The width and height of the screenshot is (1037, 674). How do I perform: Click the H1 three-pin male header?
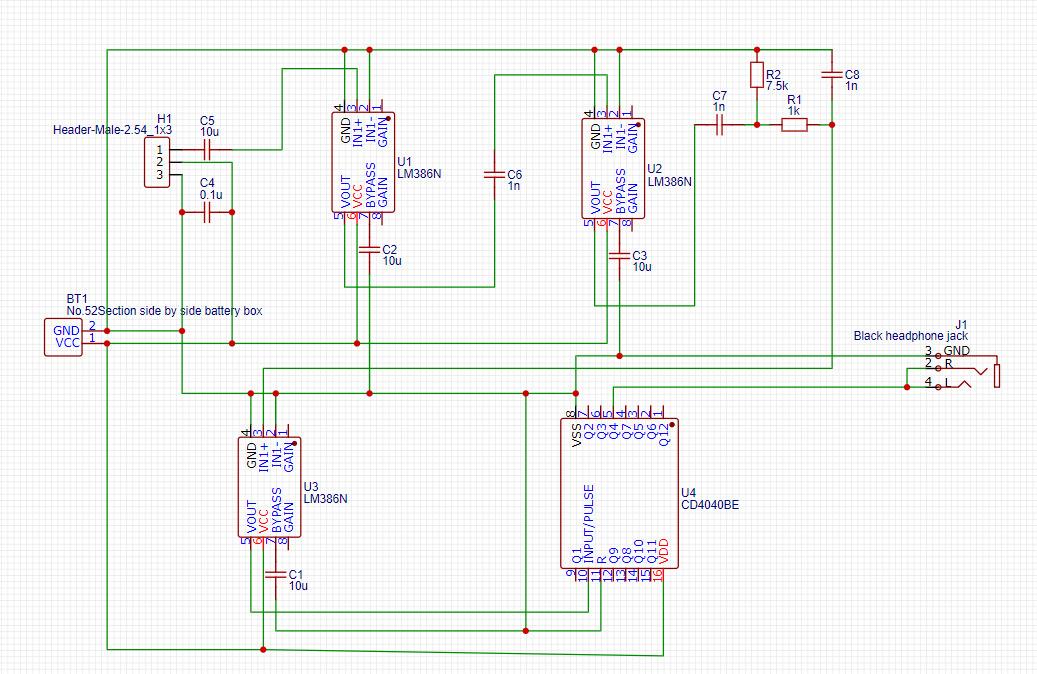(156, 164)
